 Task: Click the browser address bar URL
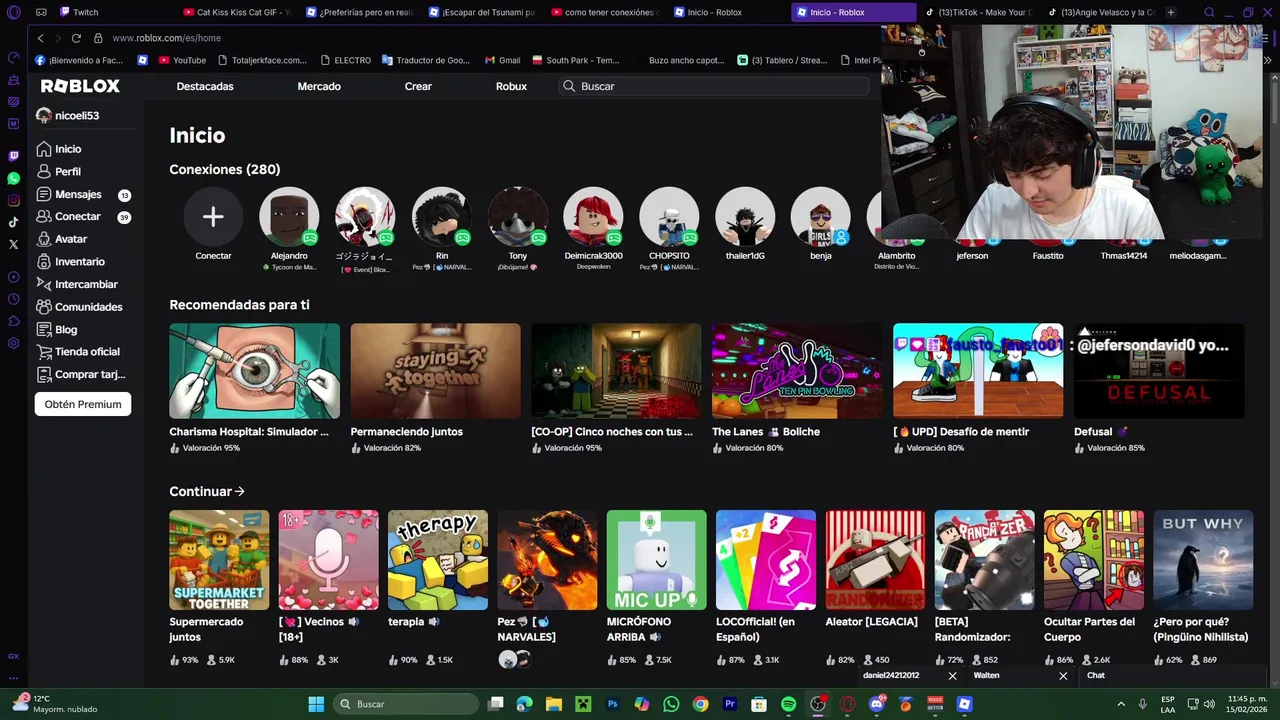[x=167, y=38]
